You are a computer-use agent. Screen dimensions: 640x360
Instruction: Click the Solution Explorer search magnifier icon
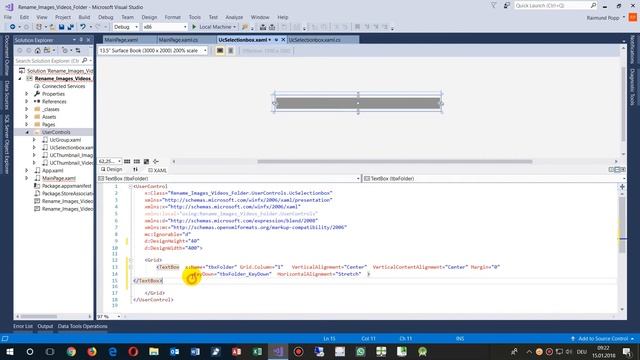pos(84,60)
